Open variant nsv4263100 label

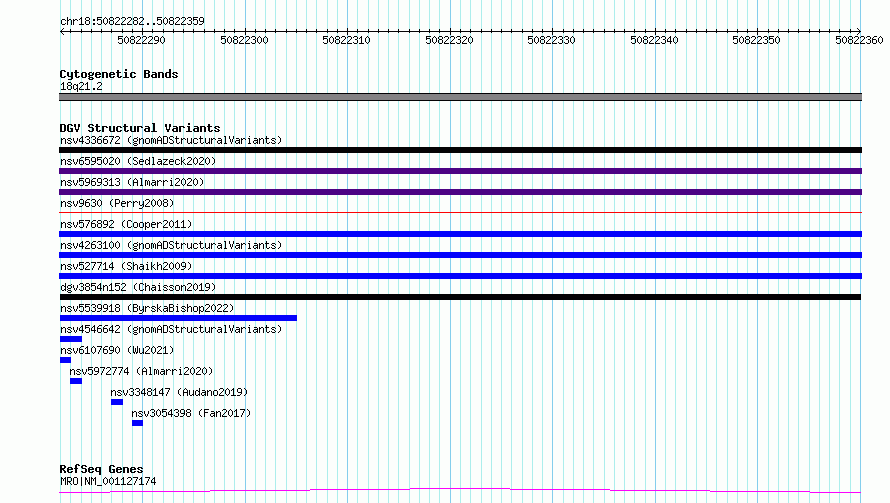[171, 245]
